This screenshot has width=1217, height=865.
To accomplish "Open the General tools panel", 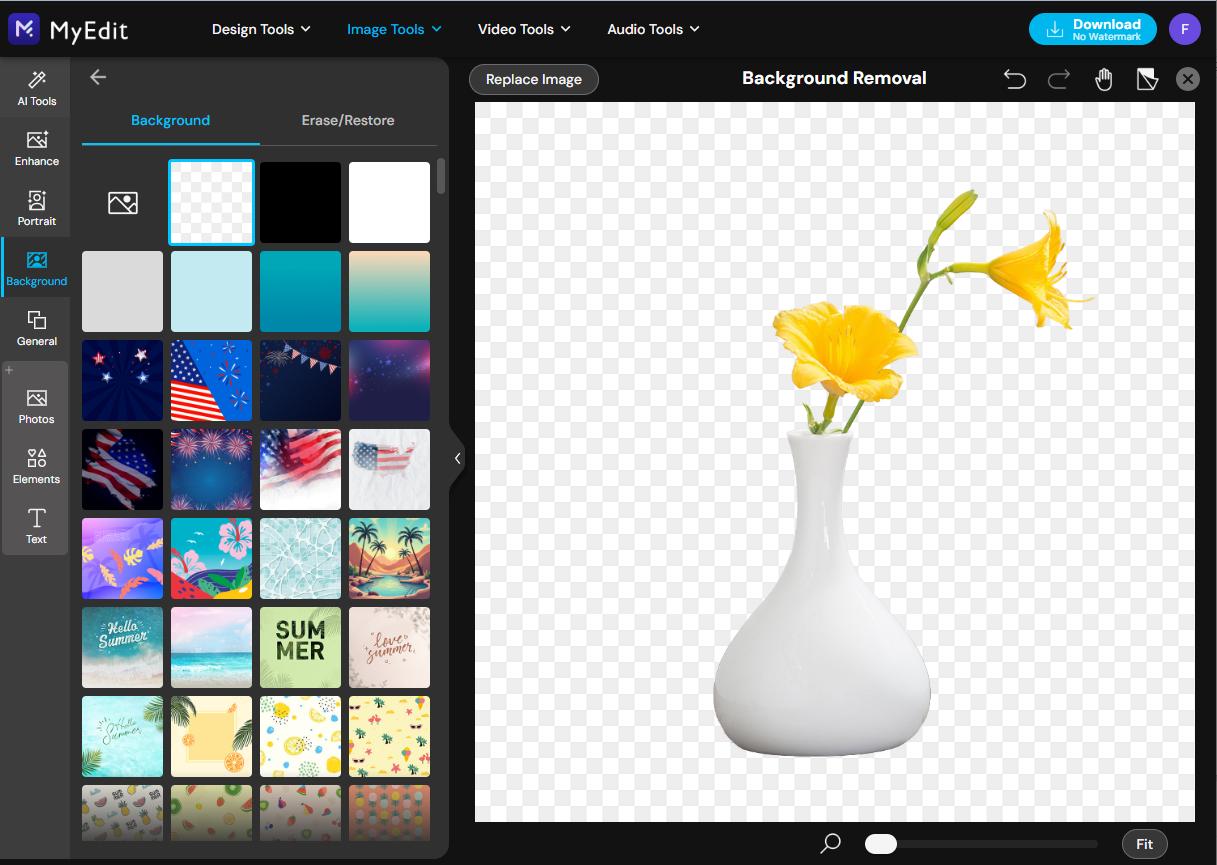I will click(35, 327).
